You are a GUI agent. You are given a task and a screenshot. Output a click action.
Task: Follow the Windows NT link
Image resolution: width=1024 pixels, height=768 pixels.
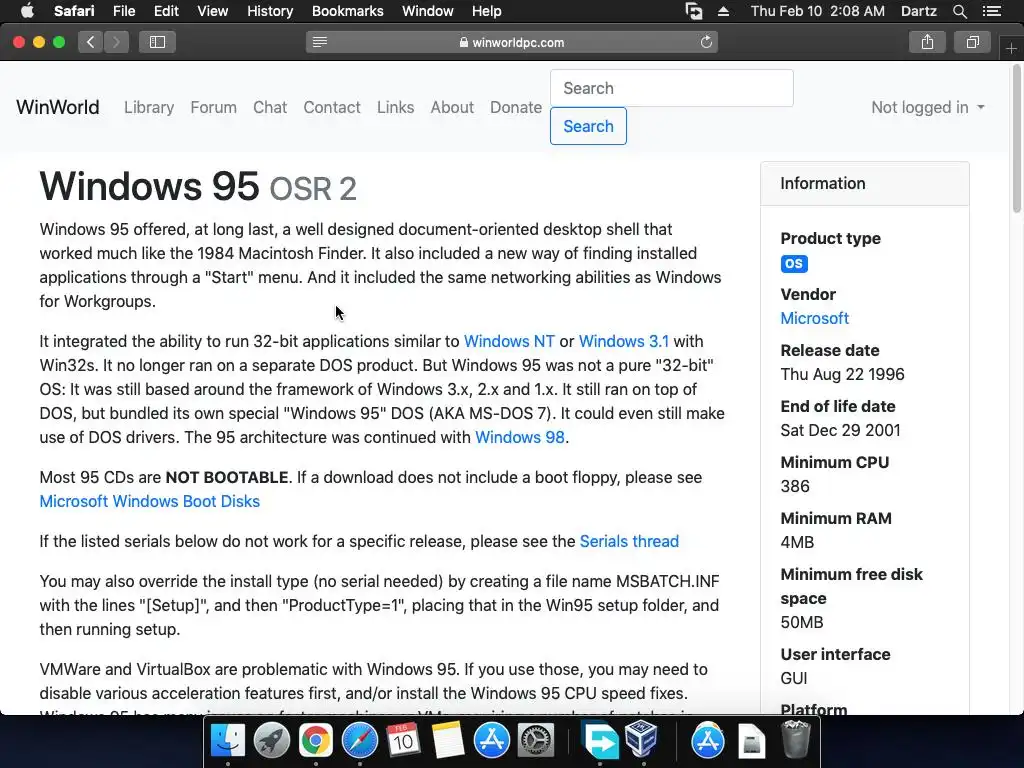(509, 342)
